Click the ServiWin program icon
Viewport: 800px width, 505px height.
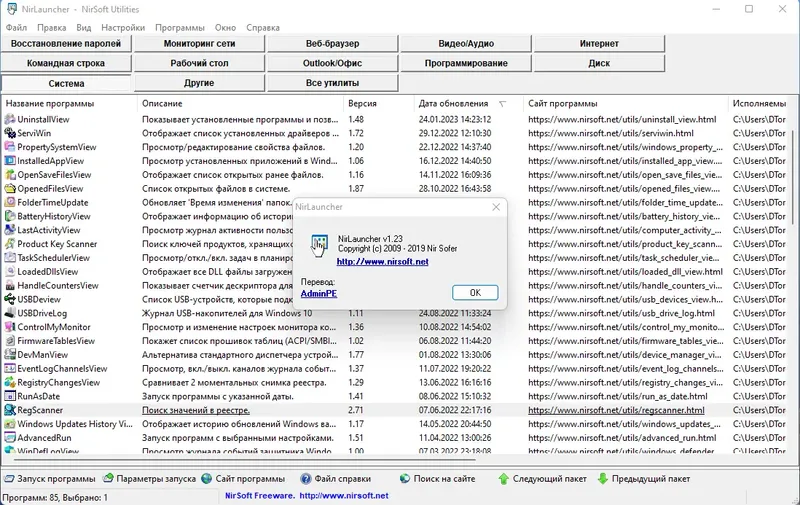click(10, 133)
